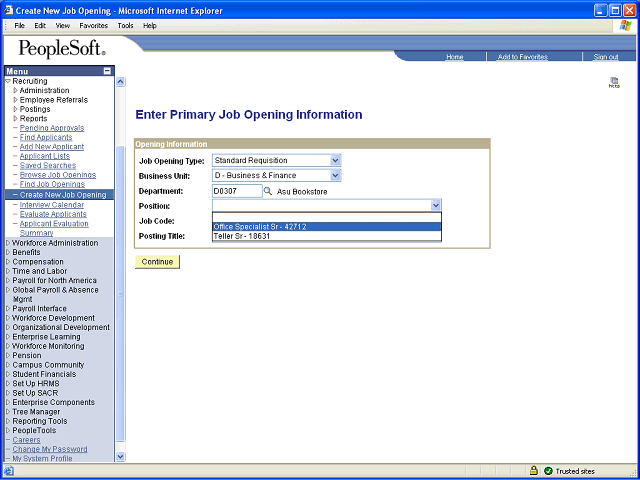Collapse the Recruiting menu folder

point(8,81)
